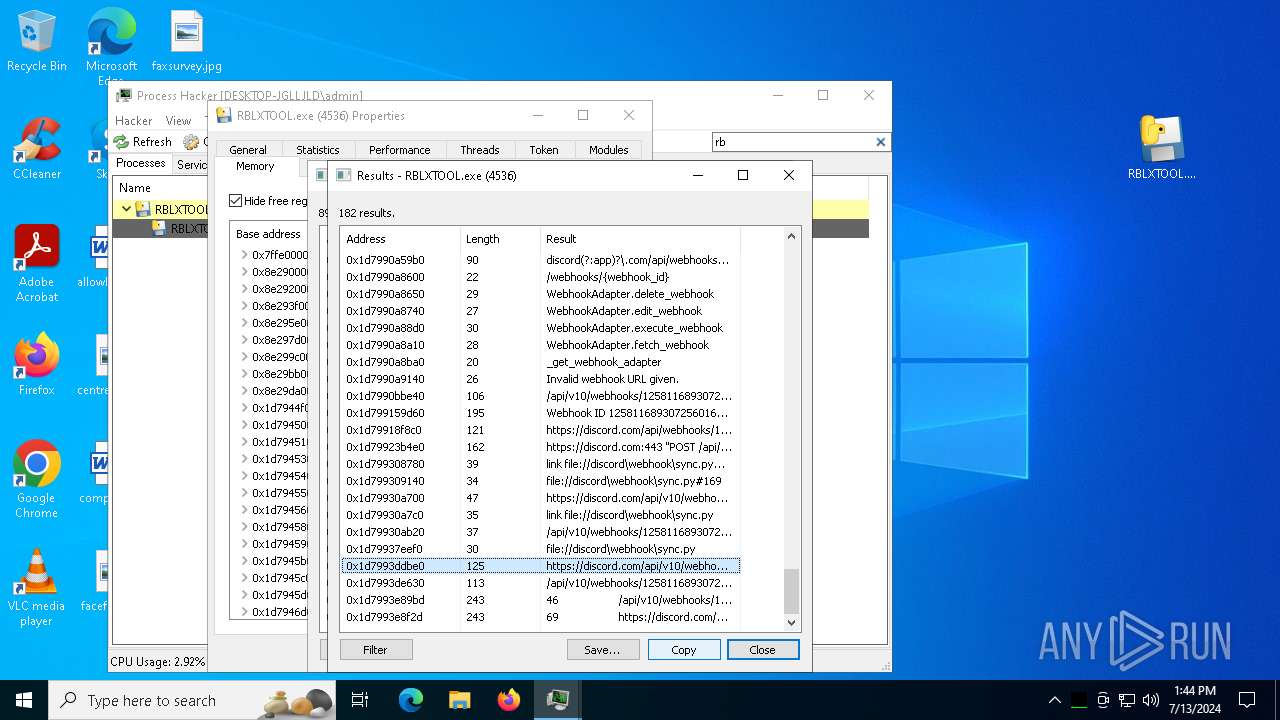
Task: Expand memory region 0x1d7945b
Action: coord(244,561)
